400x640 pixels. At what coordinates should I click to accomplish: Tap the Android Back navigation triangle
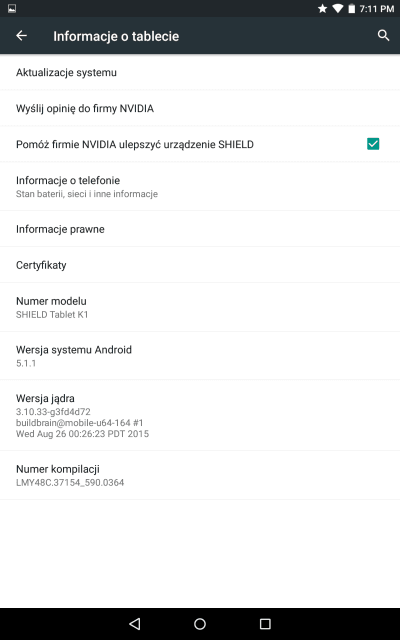click(x=134, y=624)
